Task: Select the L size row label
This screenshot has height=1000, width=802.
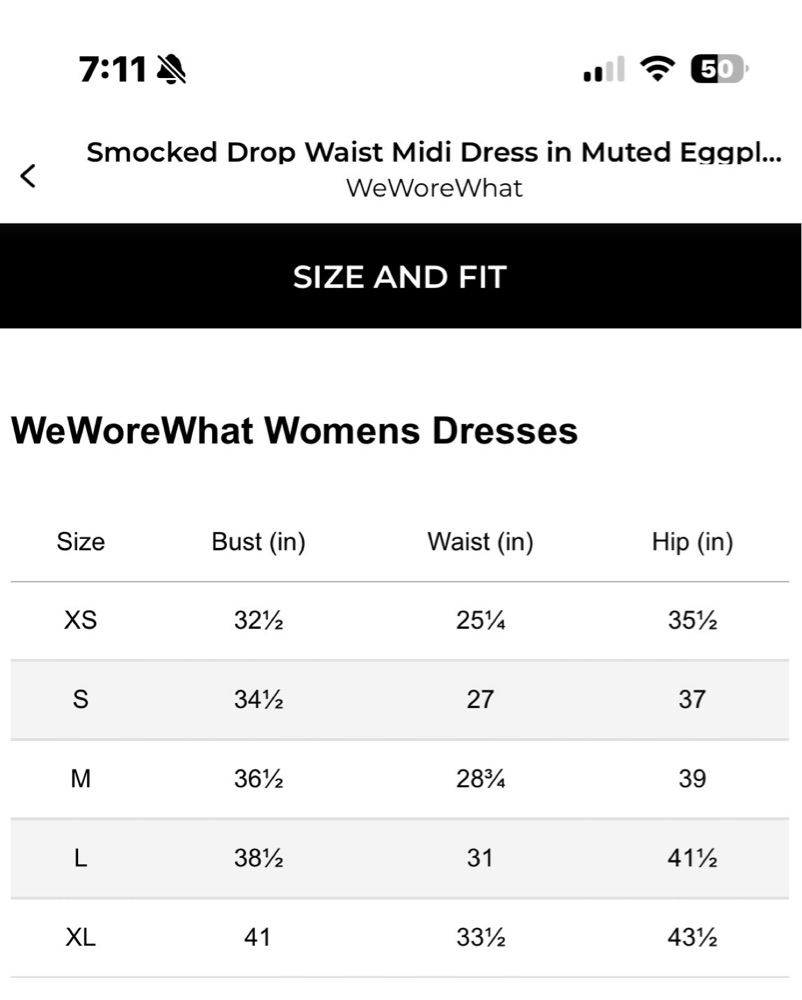Action: (80, 858)
